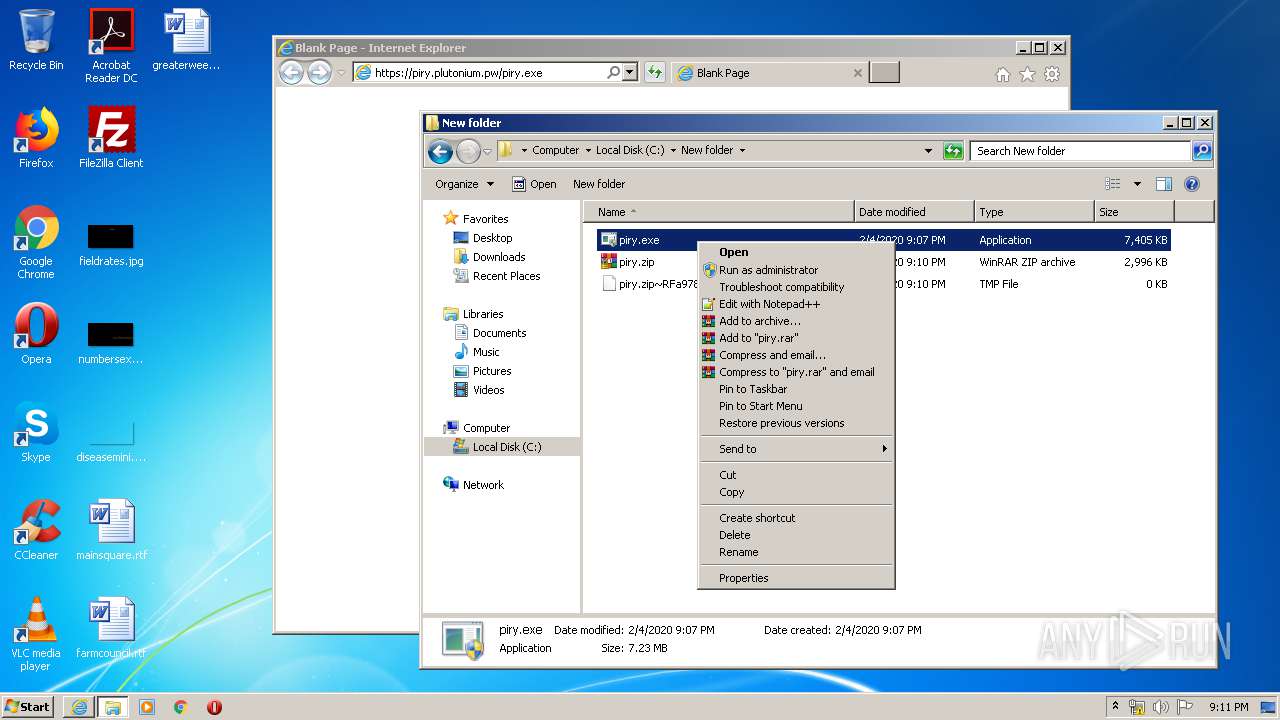Image resolution: width=1280 pixels, height=720 pixels.
Task: Expand change view options arrow
Action: click(1137, 184)
